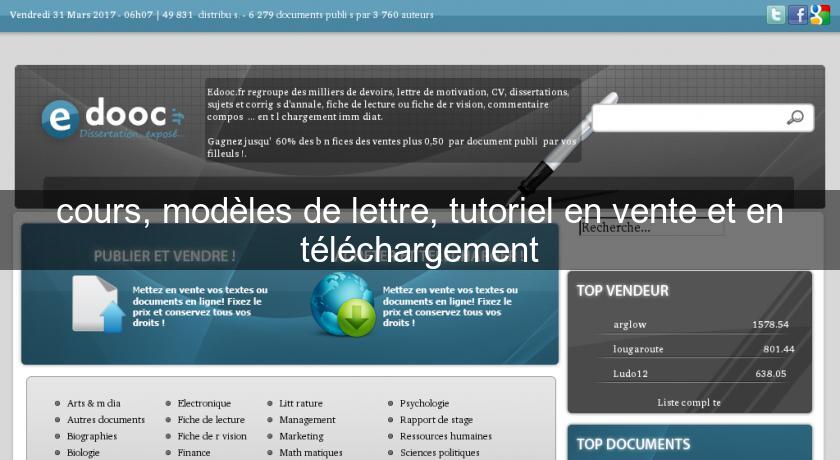Open the Facebook social icon
840x460 pixels.
[797, 14]
